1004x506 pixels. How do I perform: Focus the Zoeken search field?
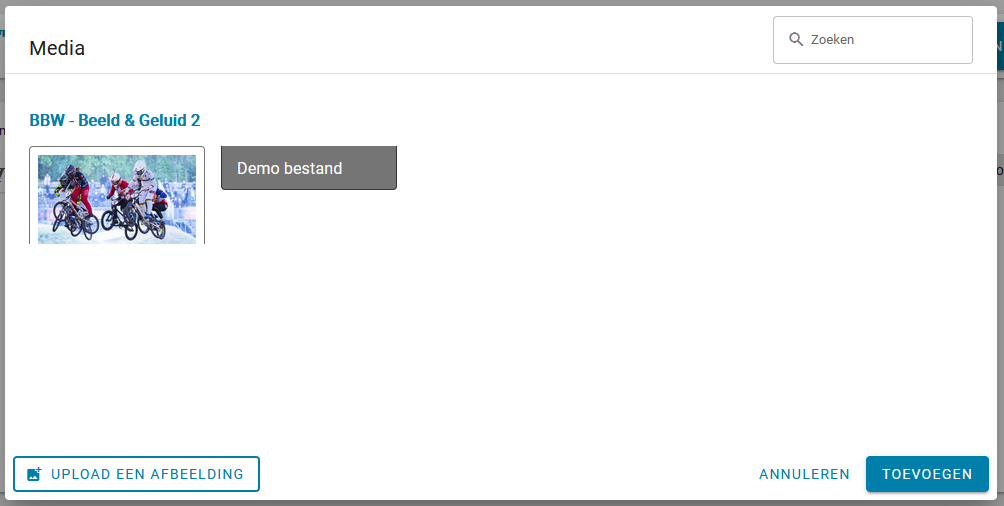pos(873,40)
